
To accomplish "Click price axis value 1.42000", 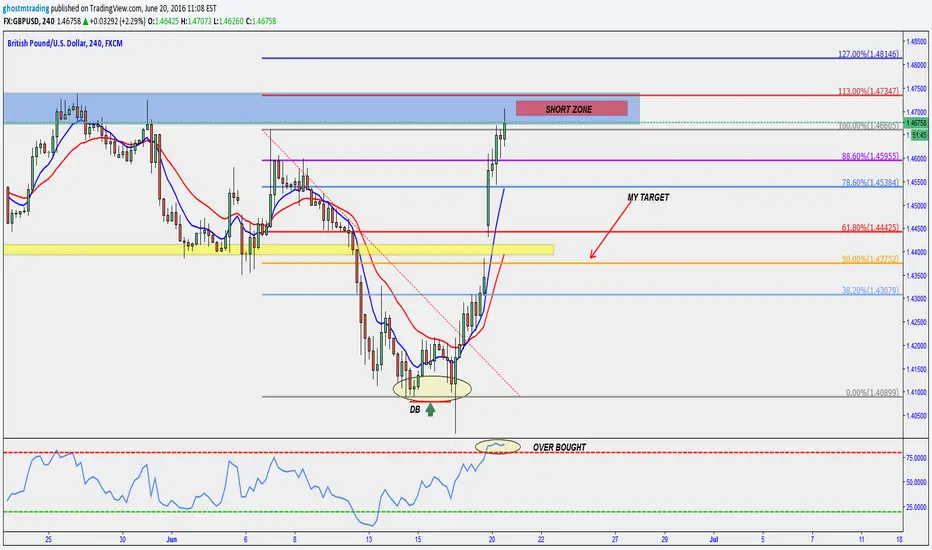I will tap(917, 345).
